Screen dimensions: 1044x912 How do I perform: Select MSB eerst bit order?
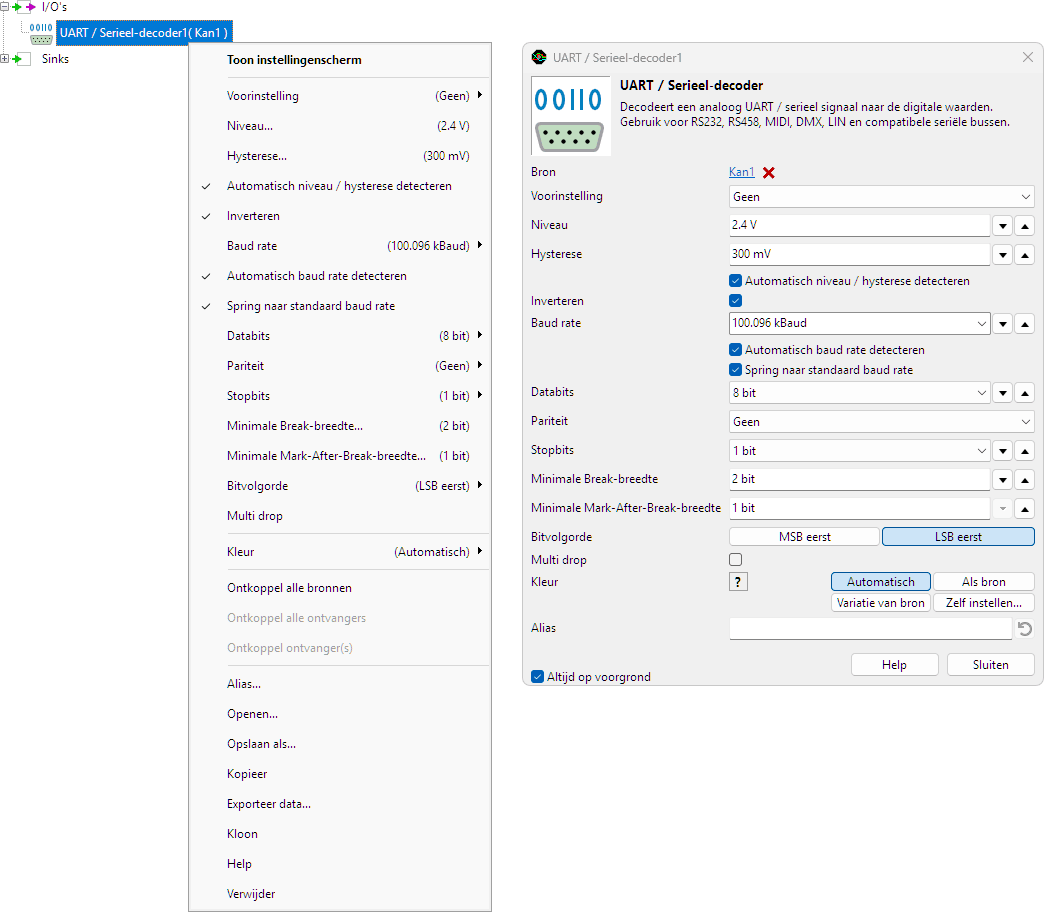click(x=804, y=537)
